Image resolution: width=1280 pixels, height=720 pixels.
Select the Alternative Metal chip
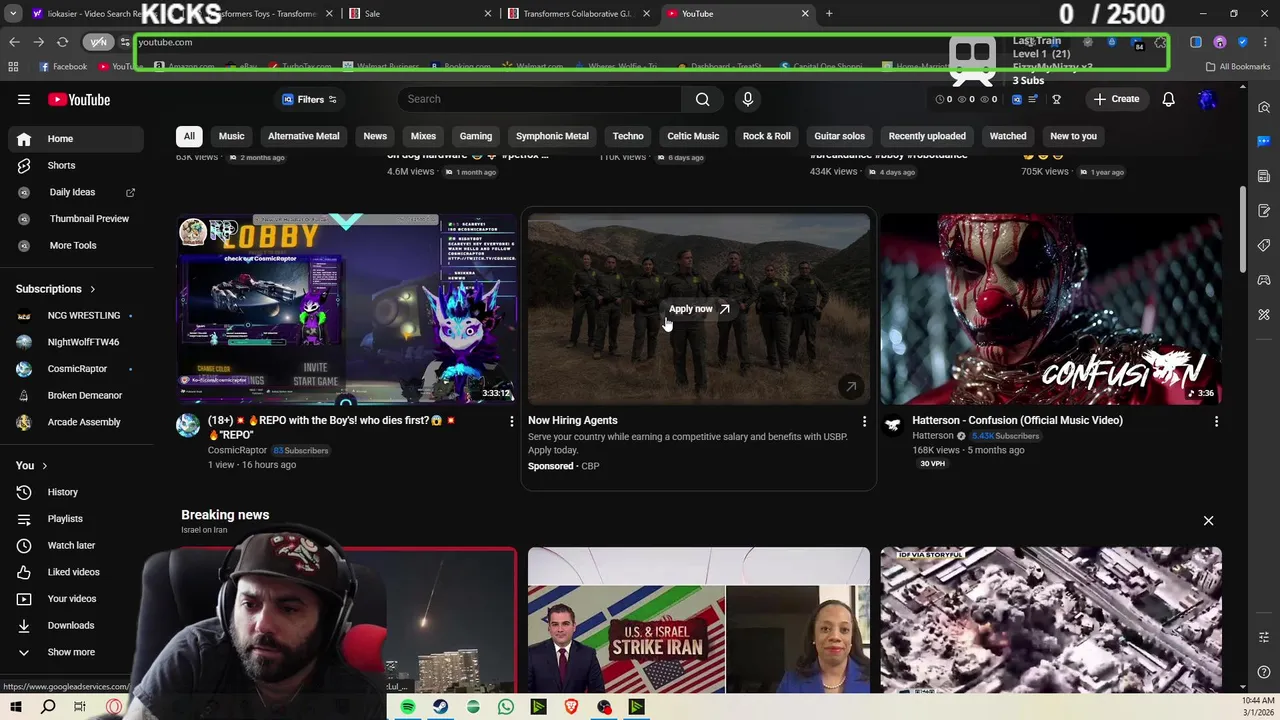(x=303, y=136)
